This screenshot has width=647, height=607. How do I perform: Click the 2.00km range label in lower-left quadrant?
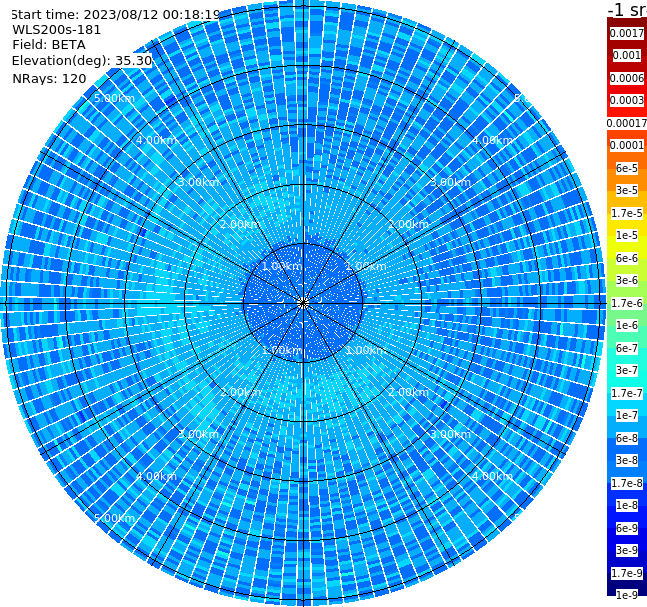tap(240, 392)
